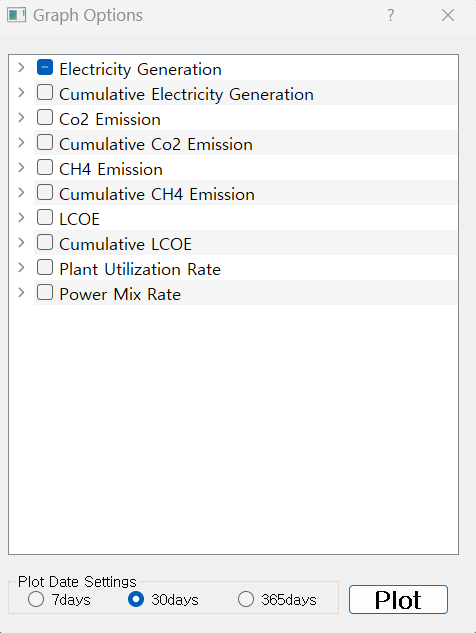The width and height of the screenshot is (476, 633).
Task: Select the Cumulative Electricity Generation row label
Action: coord(186,94)
